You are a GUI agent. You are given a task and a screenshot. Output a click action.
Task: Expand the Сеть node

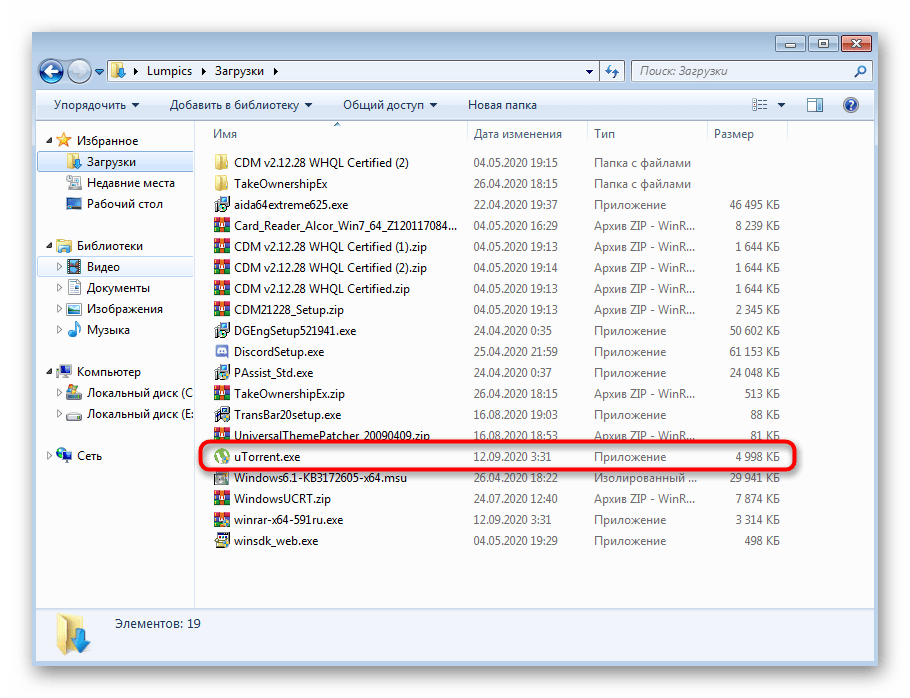coord(49,456)
